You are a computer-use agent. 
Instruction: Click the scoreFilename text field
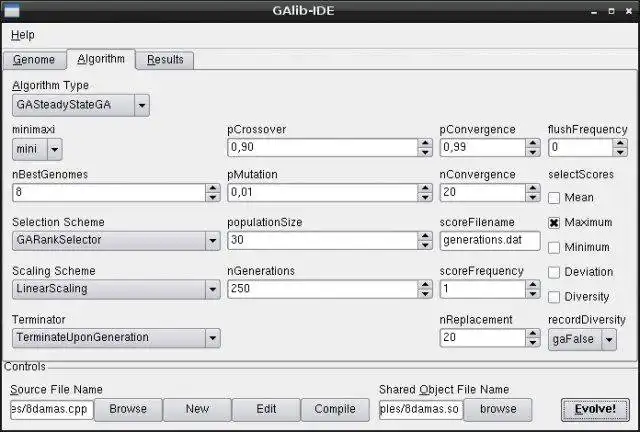click(489, 241)
